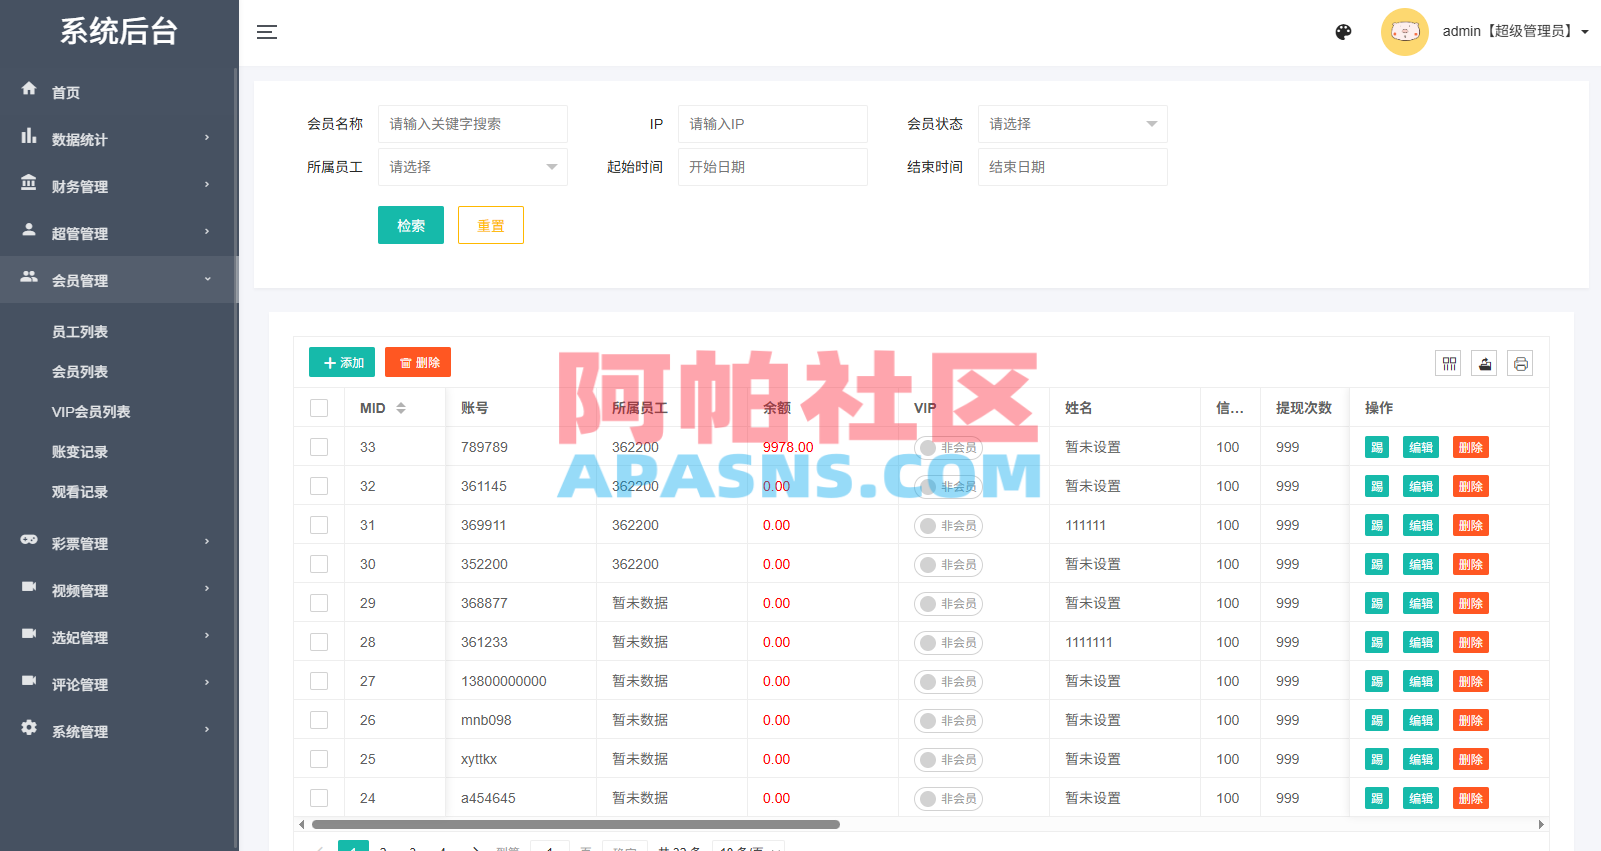Sort the table by MID
This screenshot has width=1601, height=851.
coord(401,408)
